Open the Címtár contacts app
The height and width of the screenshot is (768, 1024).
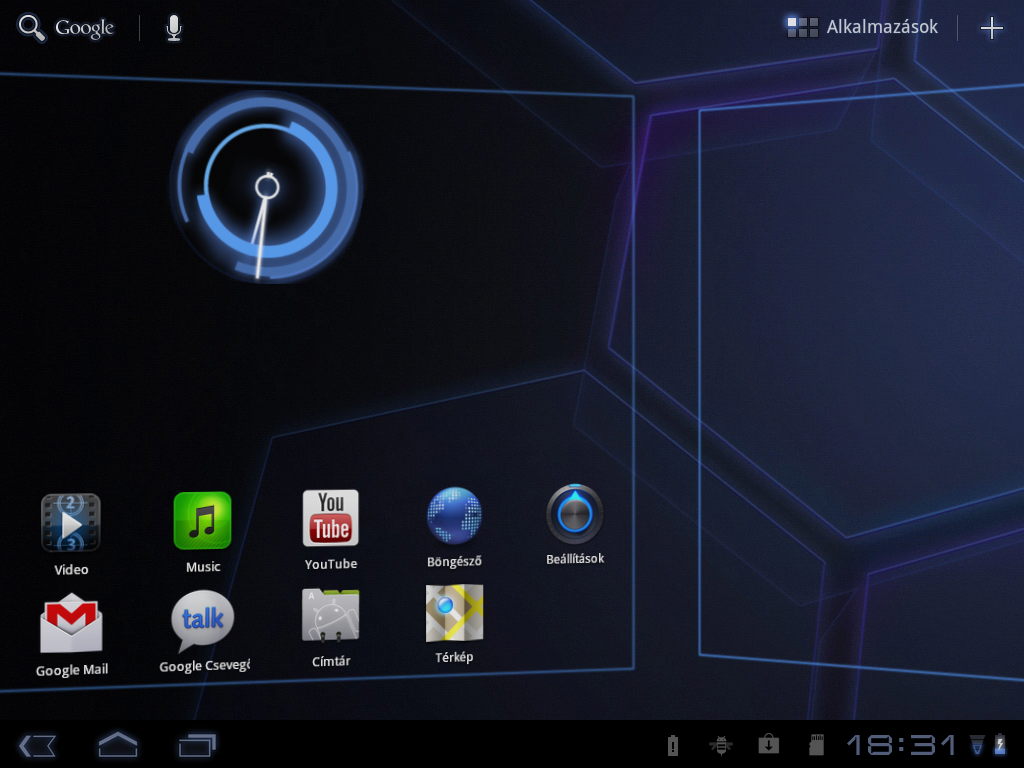[x=330, y=628]
